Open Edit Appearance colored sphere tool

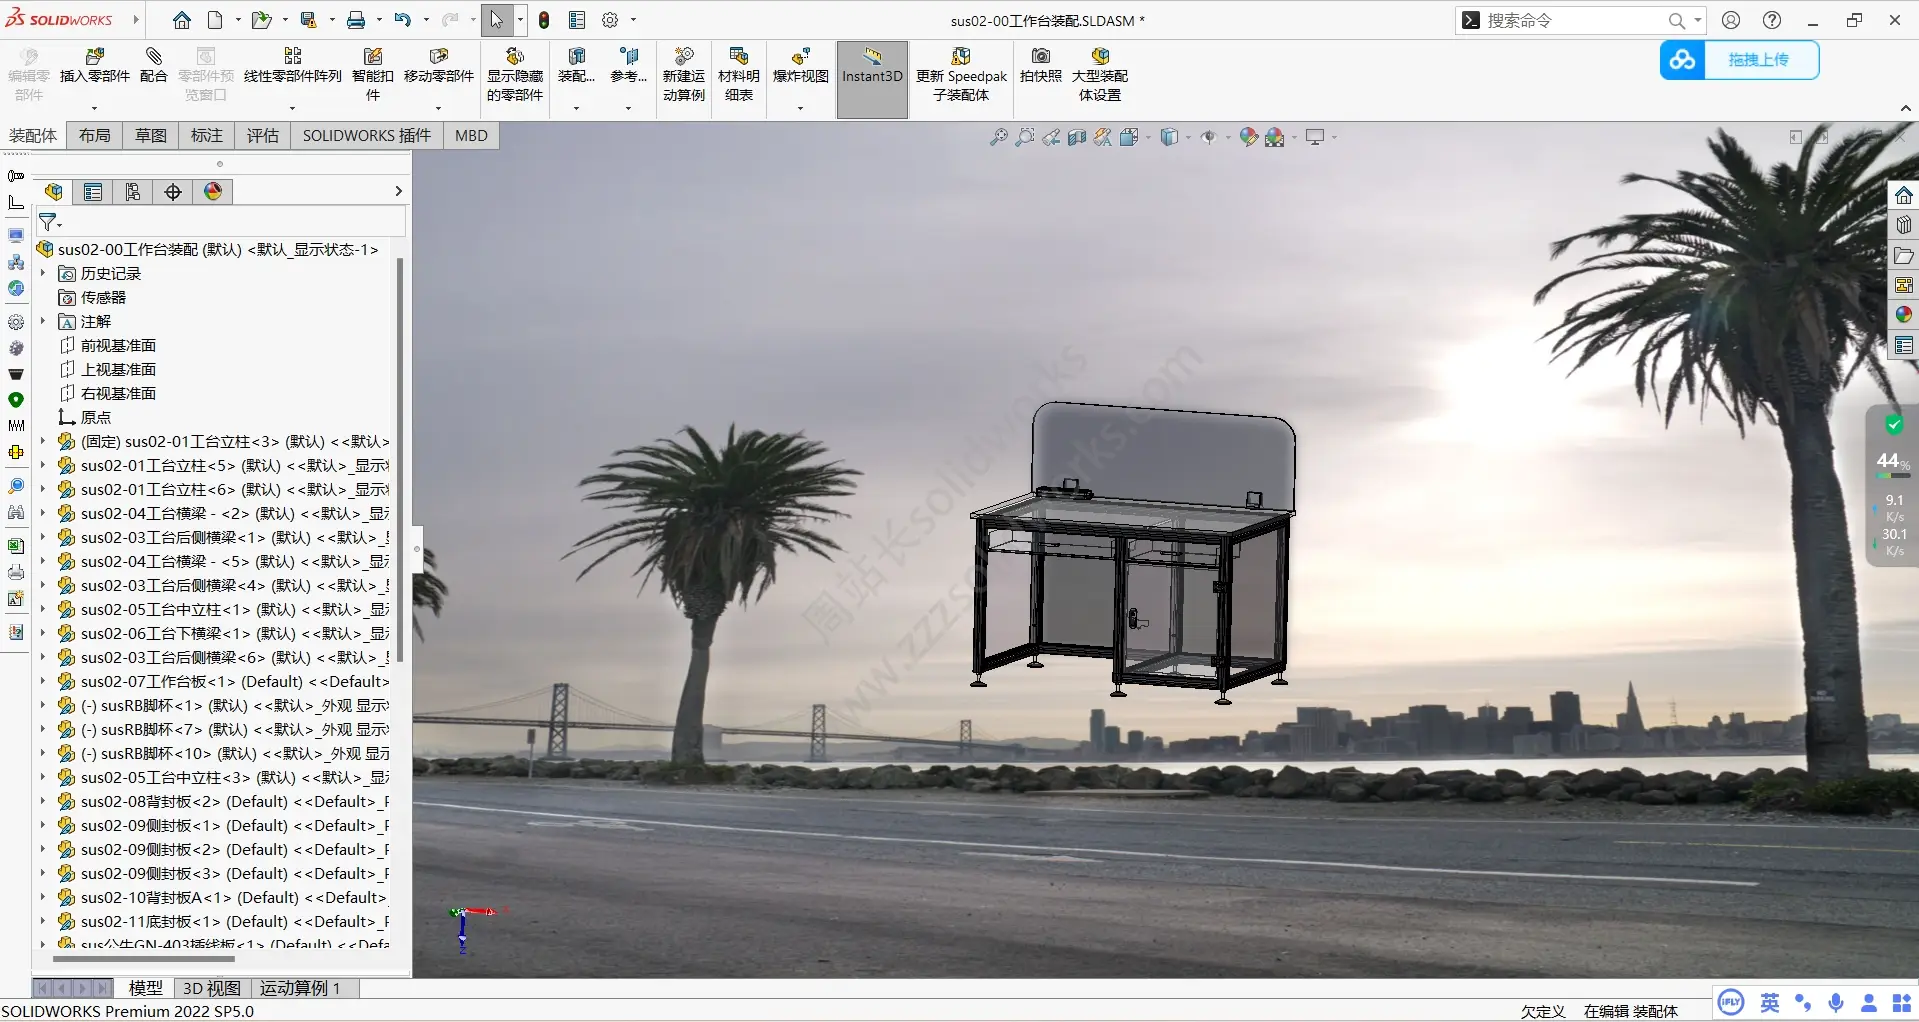coord(1247,137)
